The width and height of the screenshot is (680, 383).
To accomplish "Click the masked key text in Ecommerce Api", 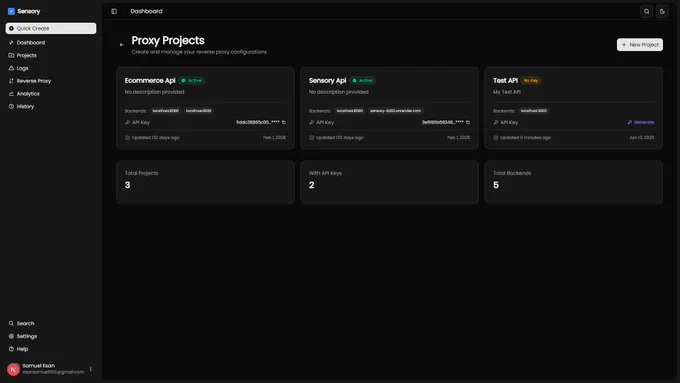I will pyautogui.click(x=258, y=122).
